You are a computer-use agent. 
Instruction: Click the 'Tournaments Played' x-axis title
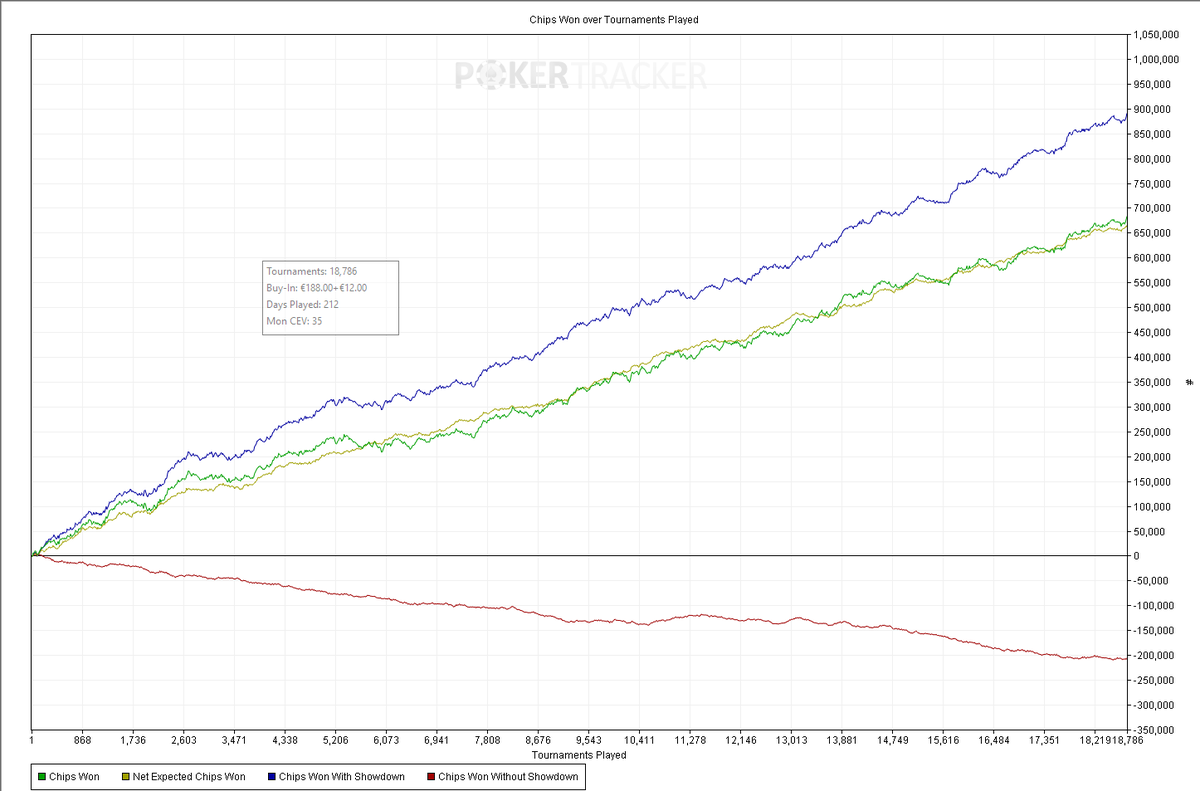579,755
